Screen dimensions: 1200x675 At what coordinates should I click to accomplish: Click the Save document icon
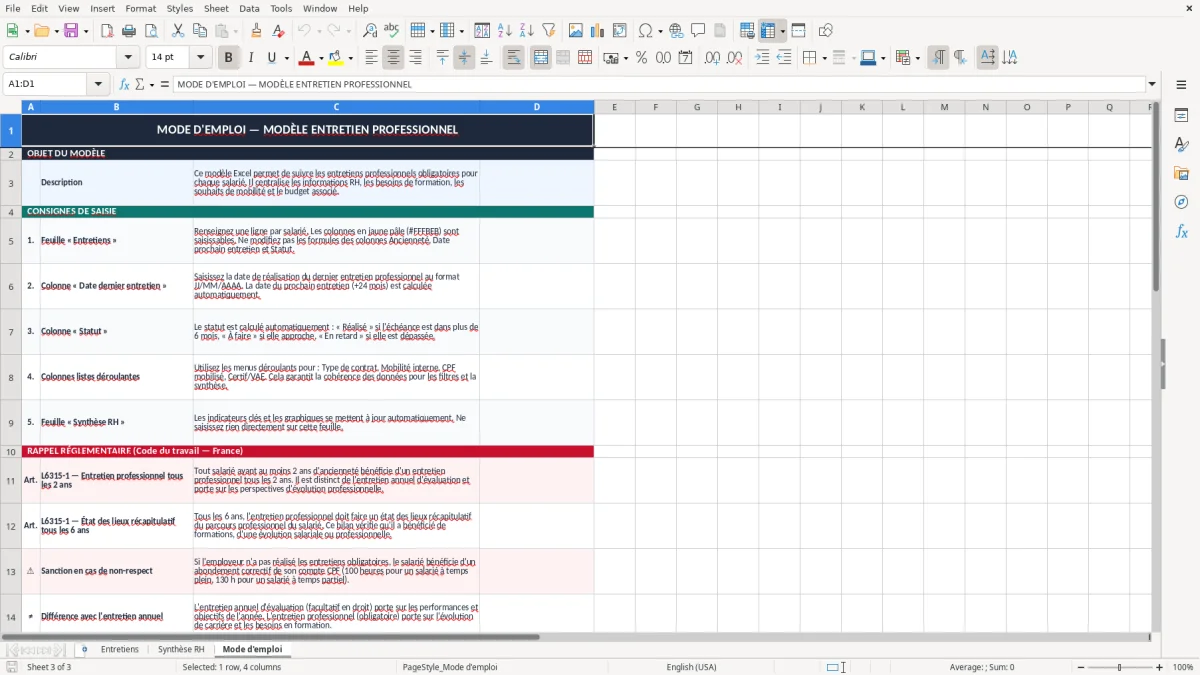[71, 31]
